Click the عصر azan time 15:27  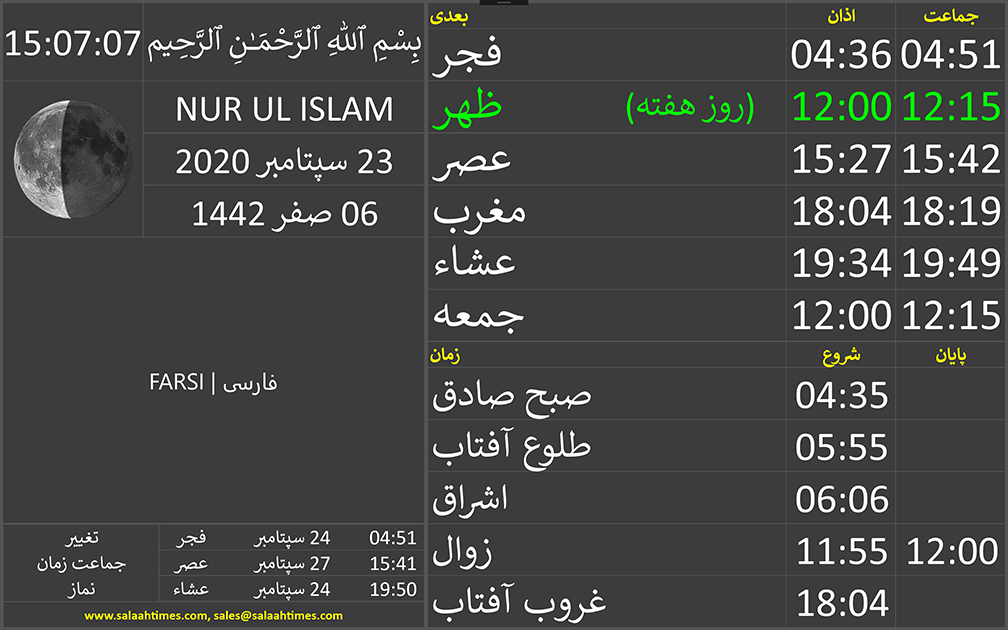[841, 160]
